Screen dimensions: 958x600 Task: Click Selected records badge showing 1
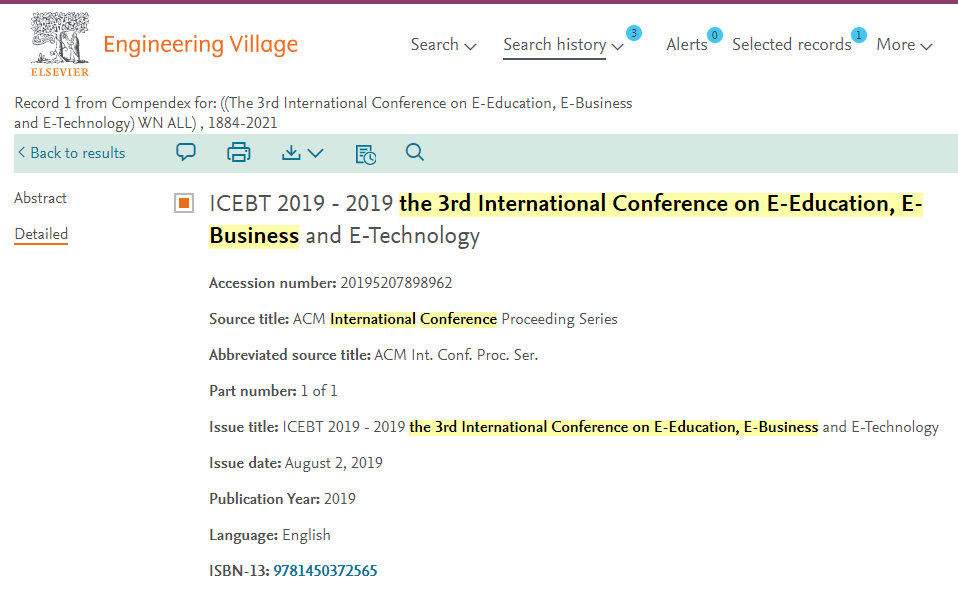(858, 35)
